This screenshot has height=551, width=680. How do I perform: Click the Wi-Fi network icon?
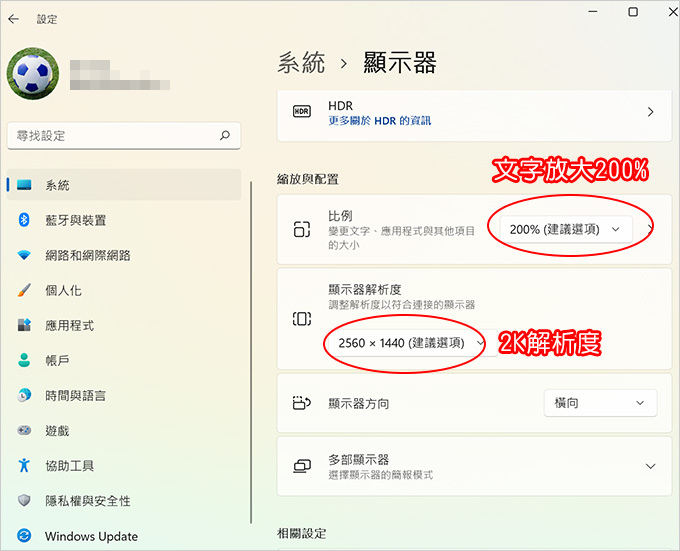[x=24, y=255]
